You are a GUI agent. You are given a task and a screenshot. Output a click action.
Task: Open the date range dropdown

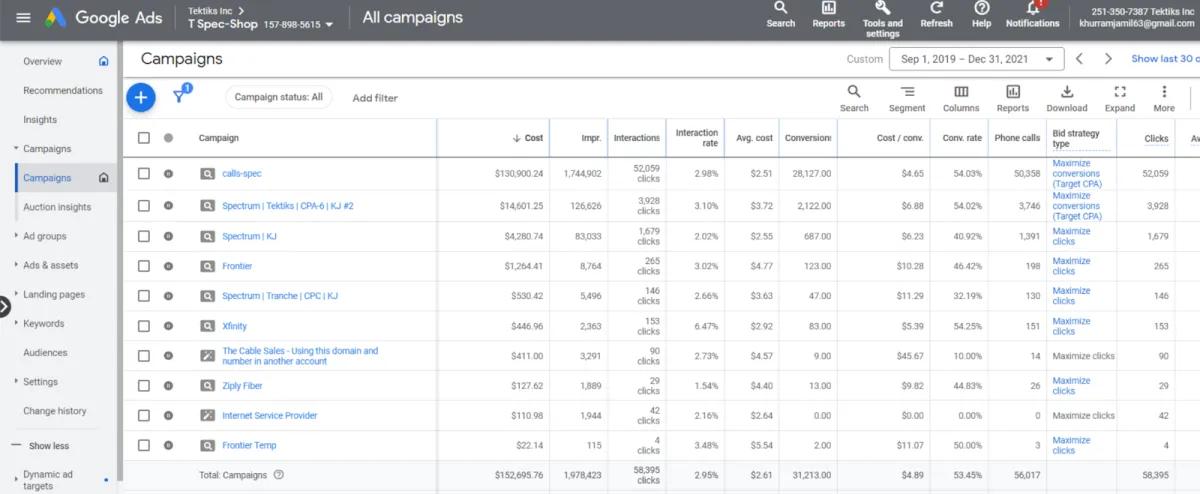pyautogui.click(x=975, y=59)
